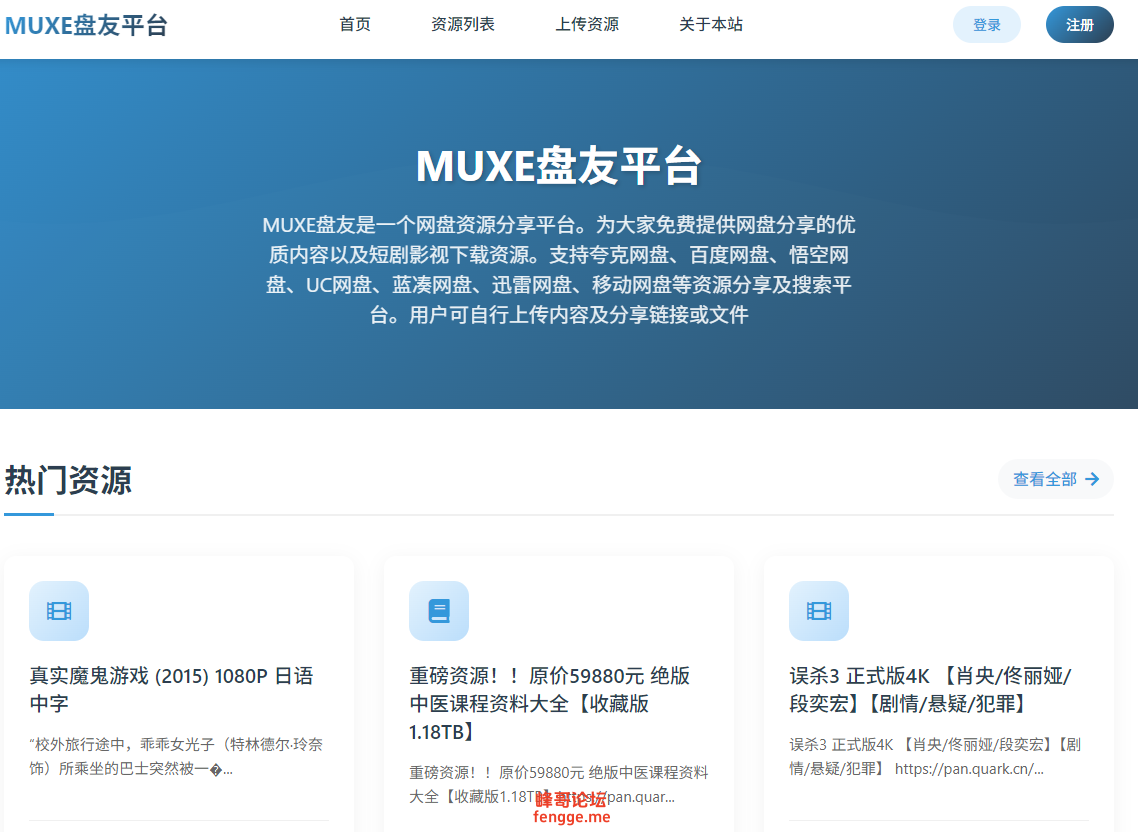Click the hero paragraph beginning MUXE盘友是一个网盘资源分享平台
Screen dimensions: 1138x832
(559, 269)
